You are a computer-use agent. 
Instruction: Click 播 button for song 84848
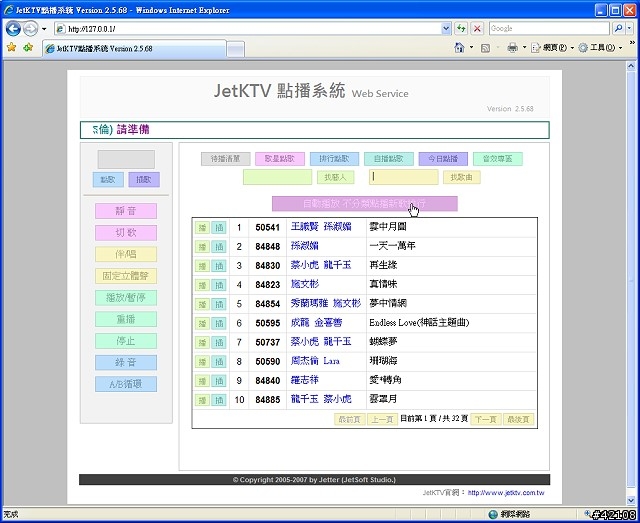click(202, 247)
